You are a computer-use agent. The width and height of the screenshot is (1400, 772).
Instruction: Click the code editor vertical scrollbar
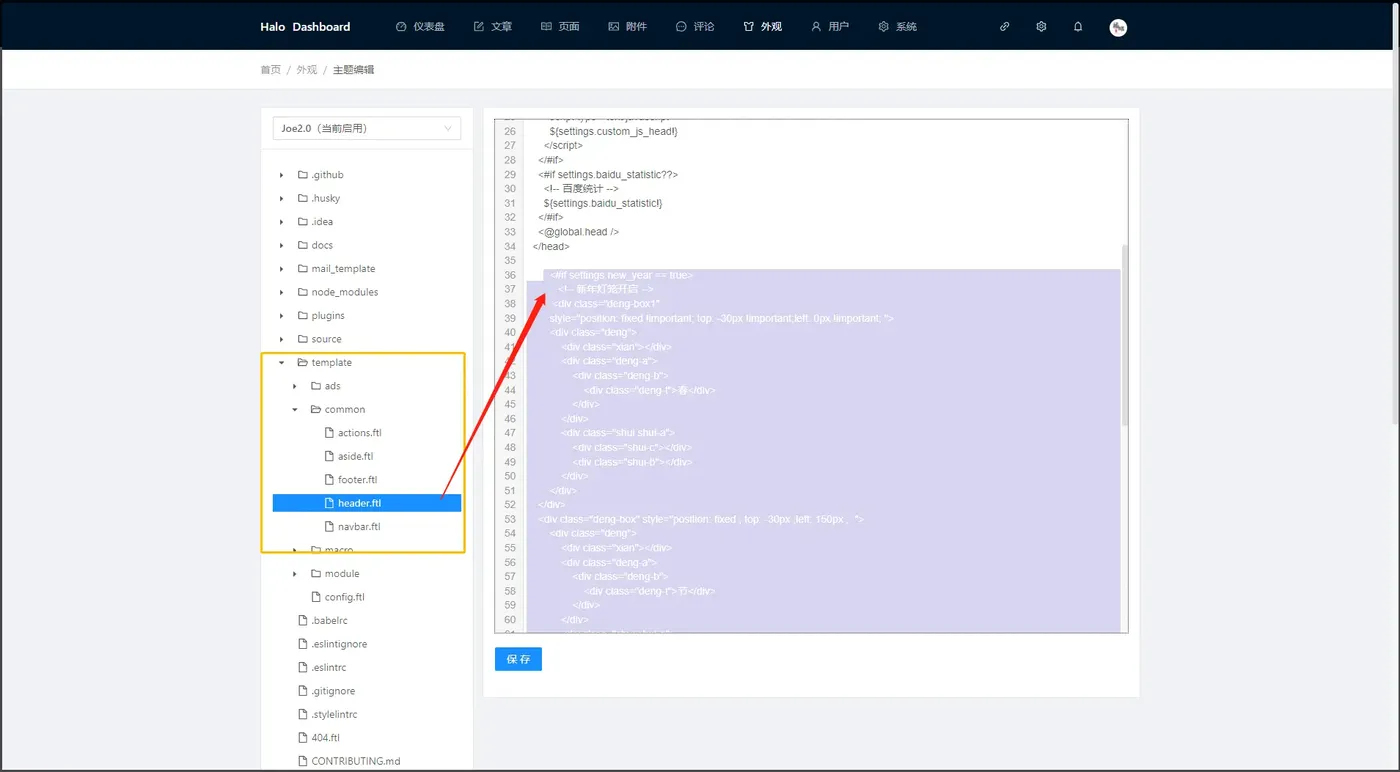[1124, 335]
